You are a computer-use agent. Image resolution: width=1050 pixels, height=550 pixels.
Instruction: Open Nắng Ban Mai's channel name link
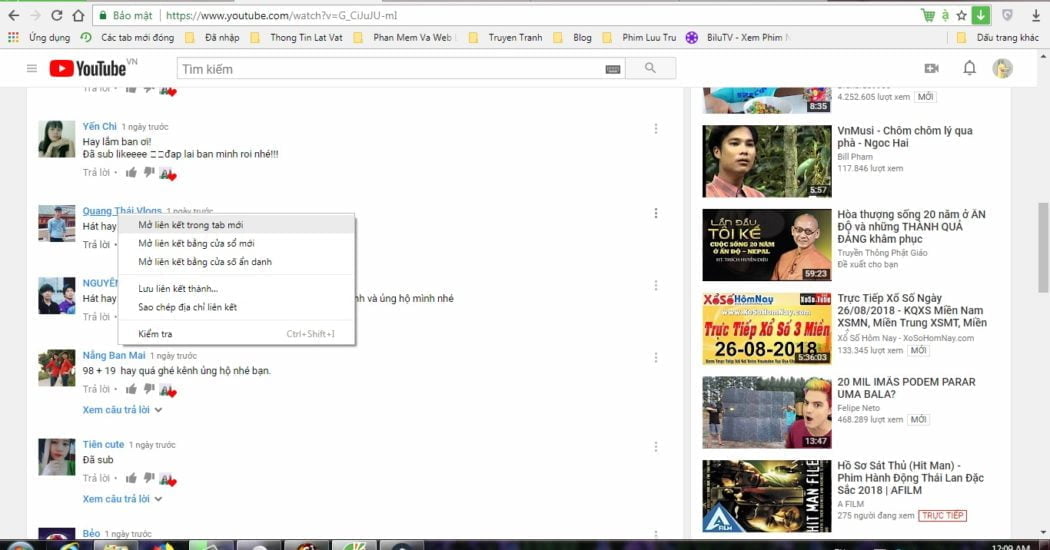[x=114, y=355]
